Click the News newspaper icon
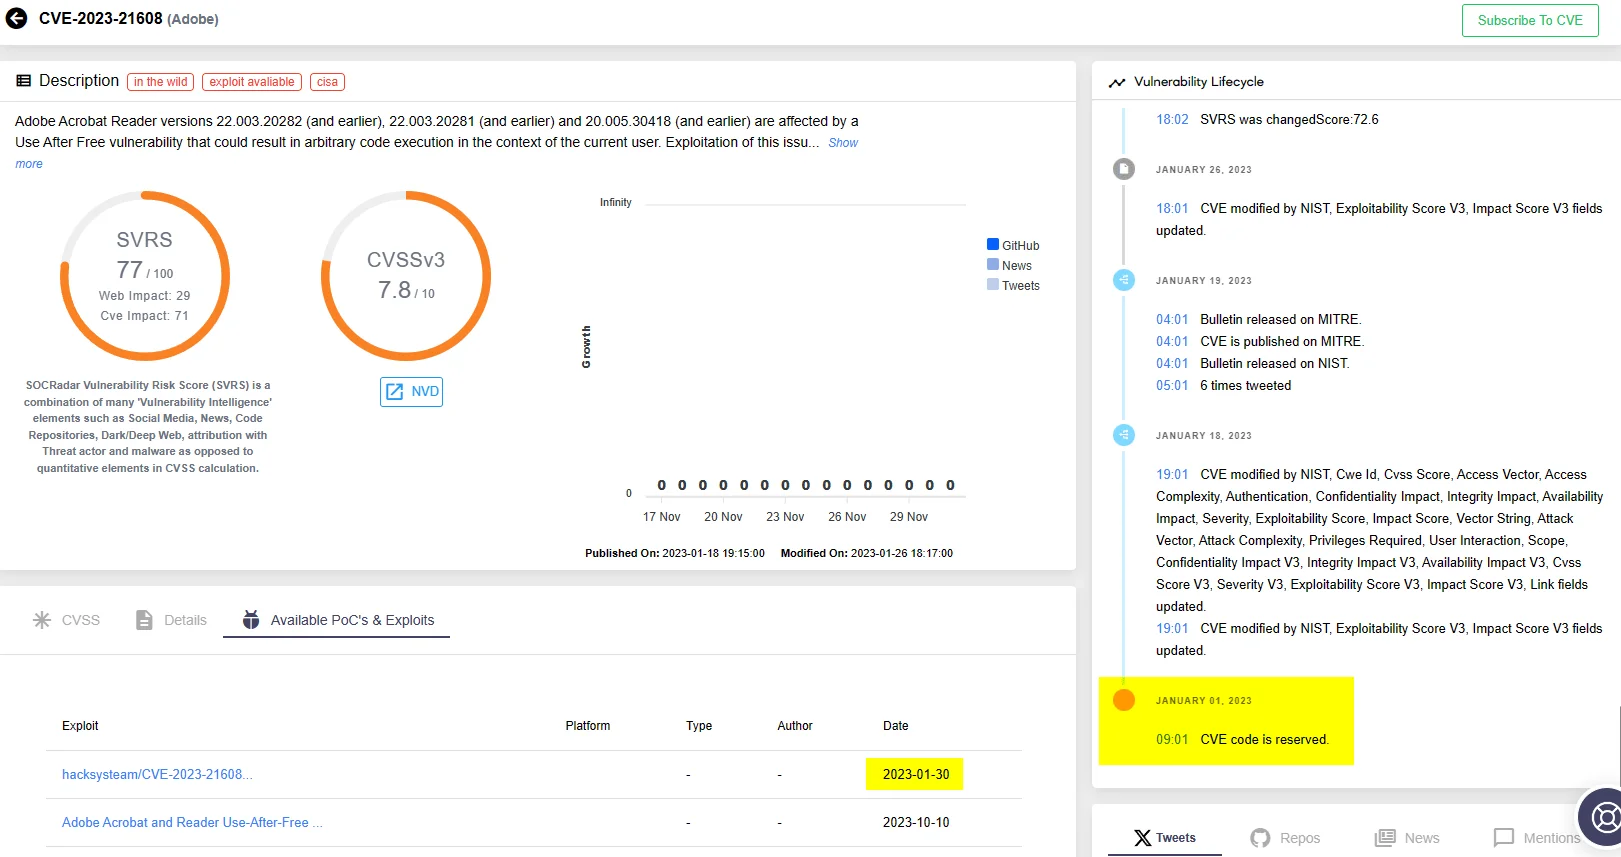 click(1385, 838)
